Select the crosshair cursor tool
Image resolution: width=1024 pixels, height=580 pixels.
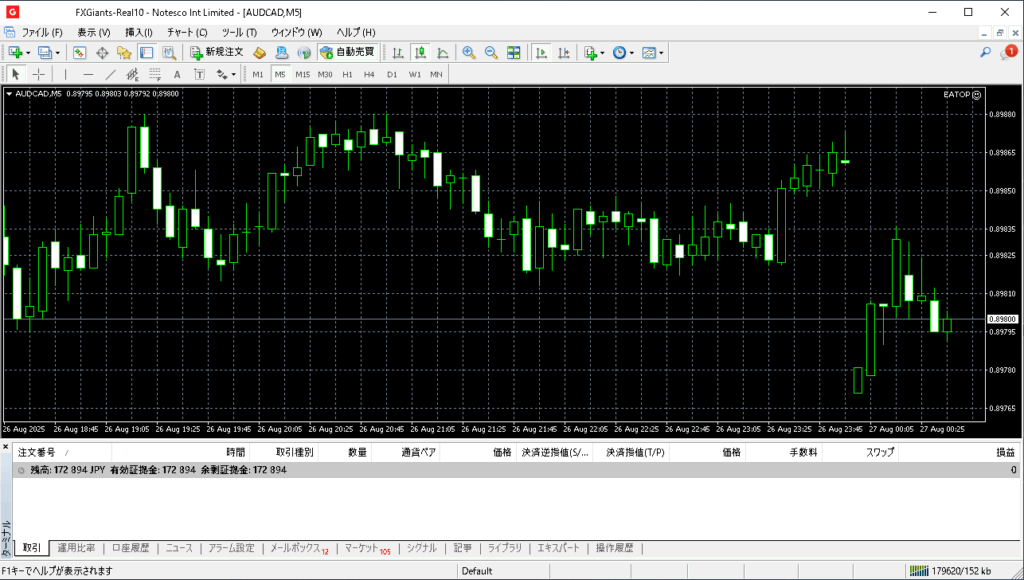(x=39, y=74)
